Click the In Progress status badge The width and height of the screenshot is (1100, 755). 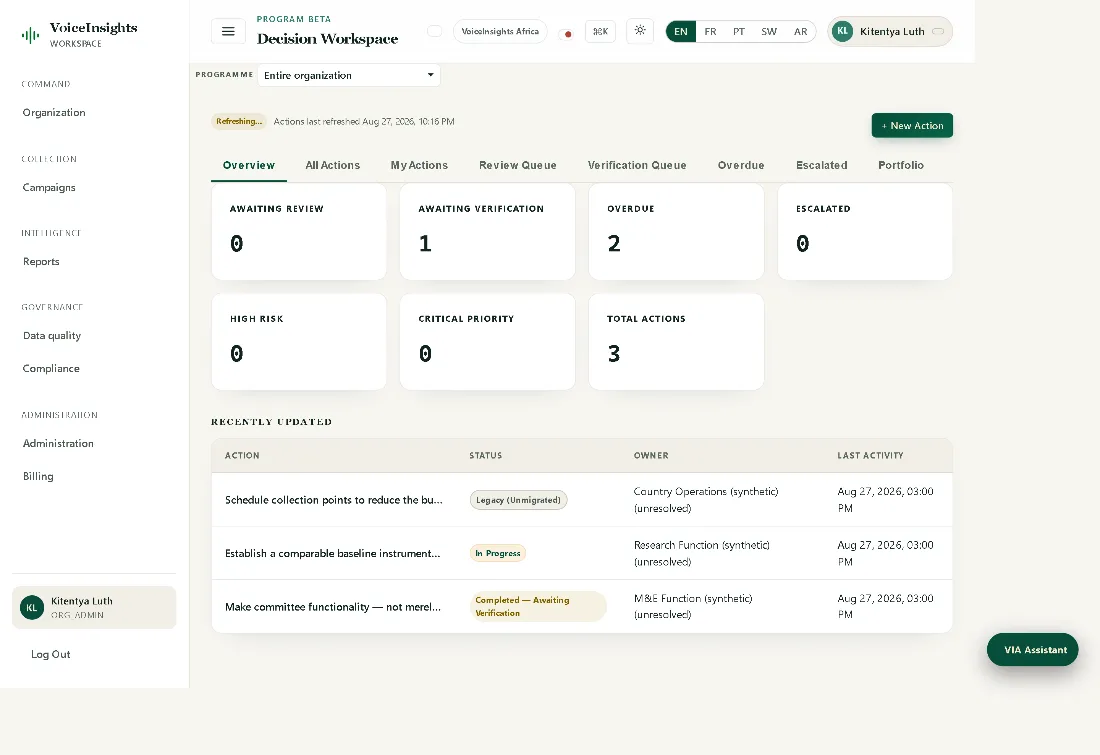point(498,553)
